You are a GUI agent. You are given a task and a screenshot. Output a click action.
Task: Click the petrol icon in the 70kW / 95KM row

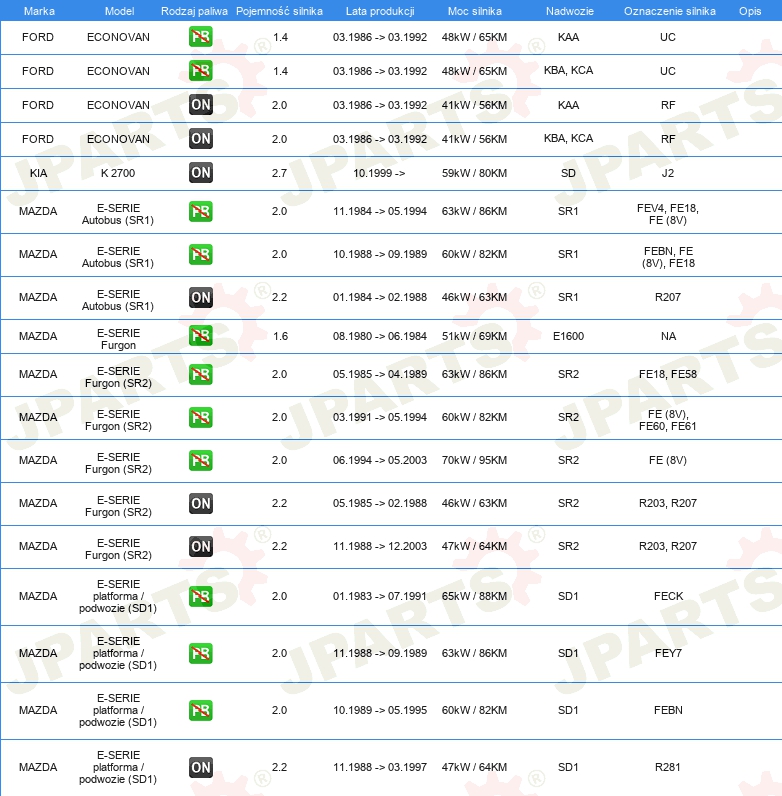click(x=201, y=460)
